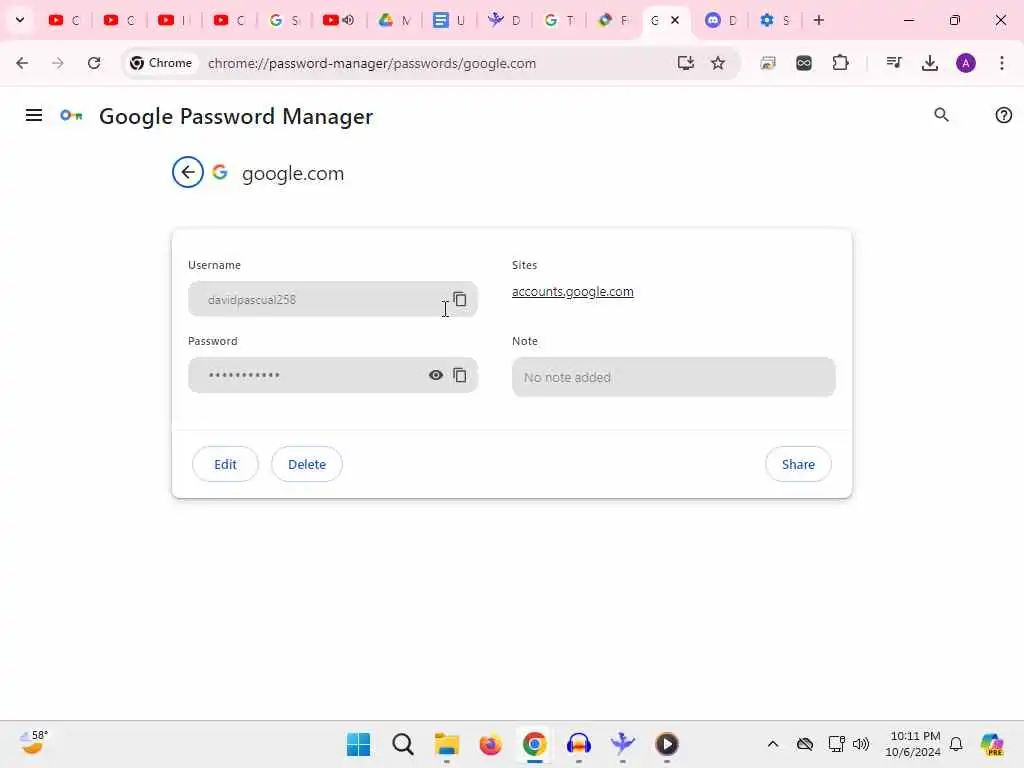
Task: Switch to the Settings tab
Action: point(775,20)
